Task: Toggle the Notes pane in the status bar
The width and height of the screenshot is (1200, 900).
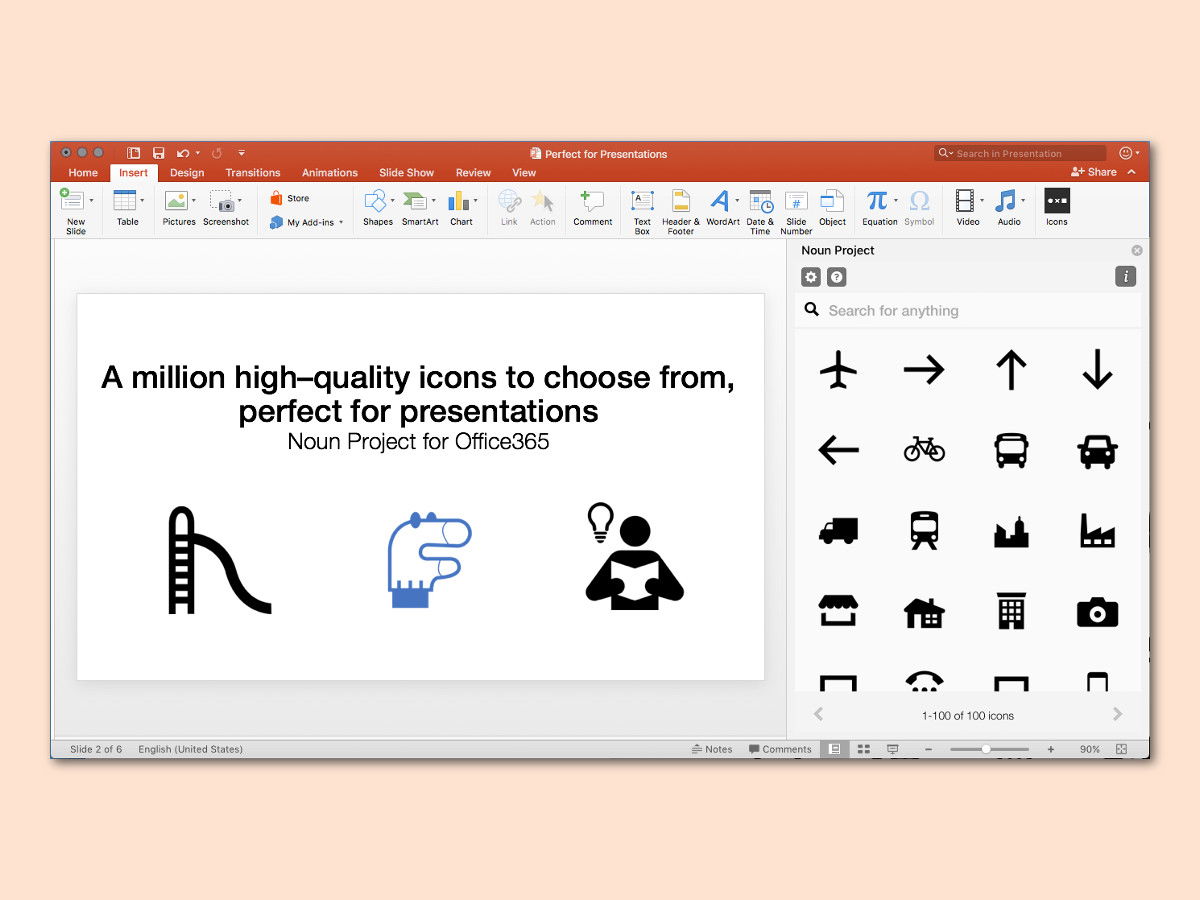Action: tap(712, 749)
